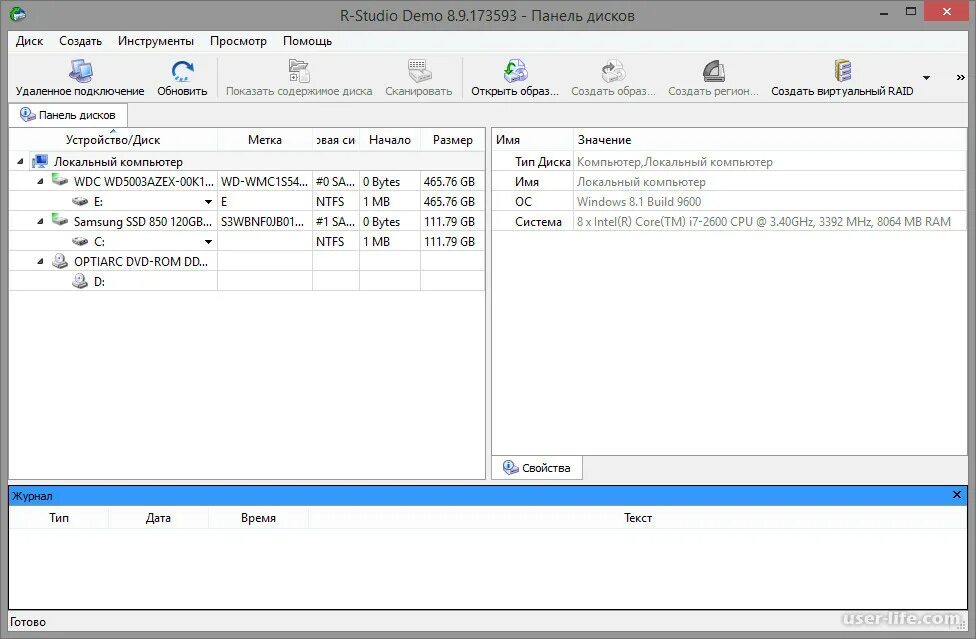Open the dropdown arrow next to Create virtual RAID
Image resolution: width=976 pixels, height=639 pixels.
[926, 78]
